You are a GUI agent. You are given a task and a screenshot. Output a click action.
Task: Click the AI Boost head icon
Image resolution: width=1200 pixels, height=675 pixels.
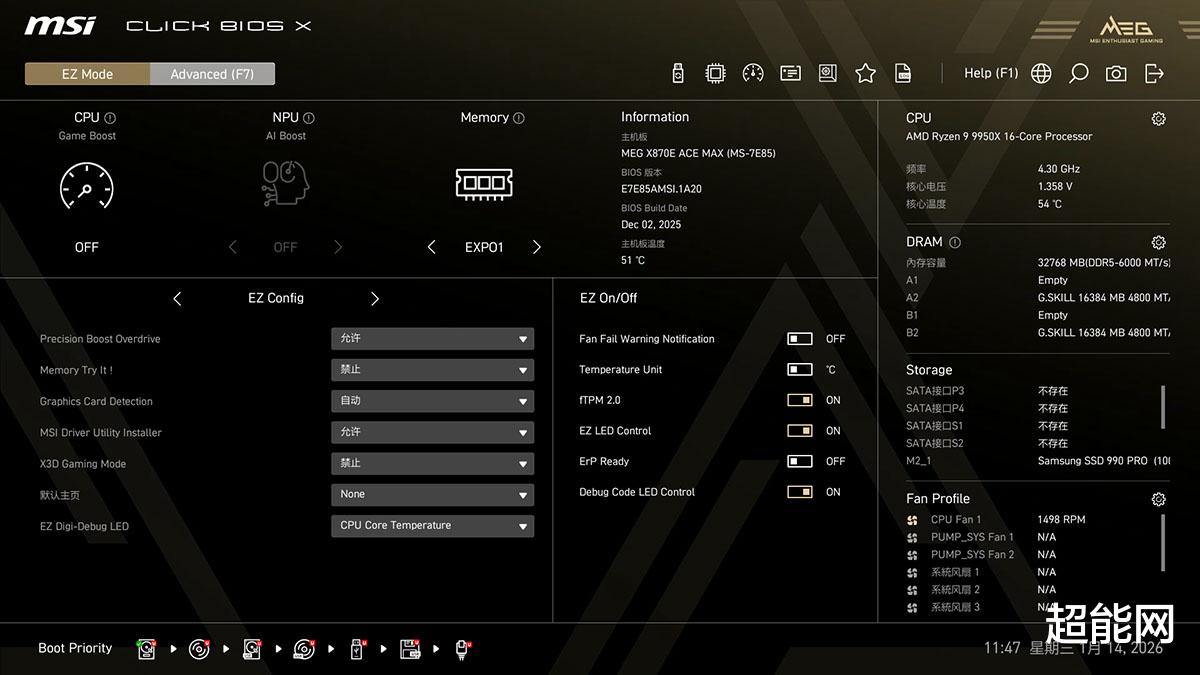pos(286,184)
